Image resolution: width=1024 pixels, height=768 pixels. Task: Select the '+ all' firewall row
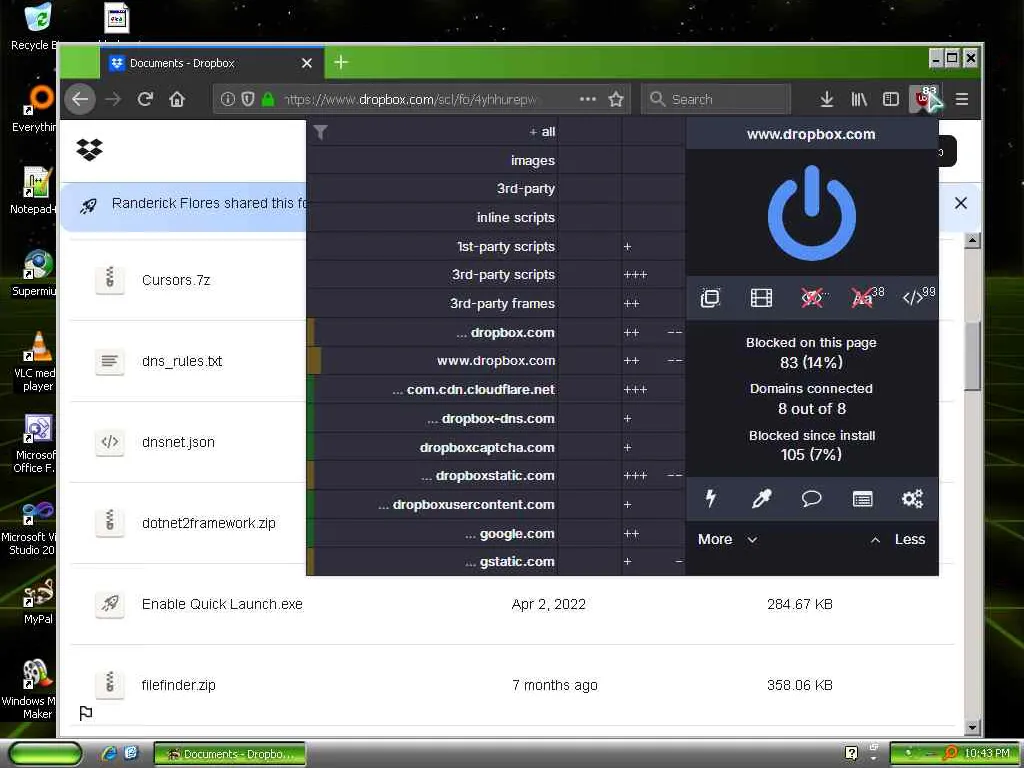(496, 132)
